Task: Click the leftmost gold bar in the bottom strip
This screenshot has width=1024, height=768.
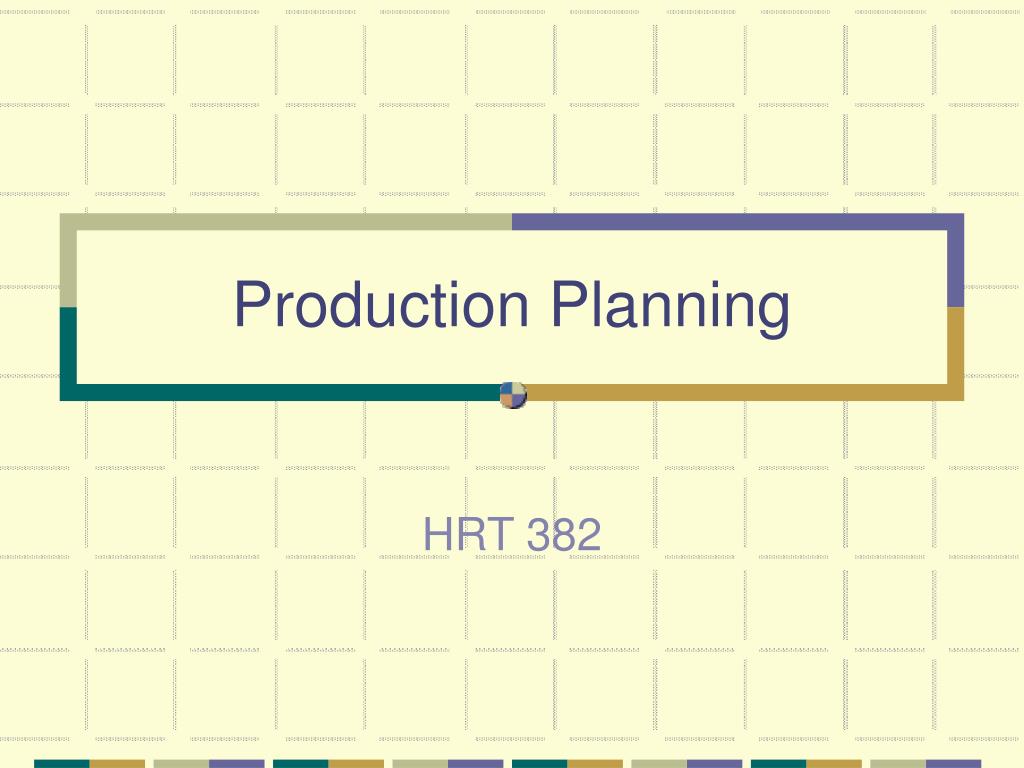Action: coord(117,763)
